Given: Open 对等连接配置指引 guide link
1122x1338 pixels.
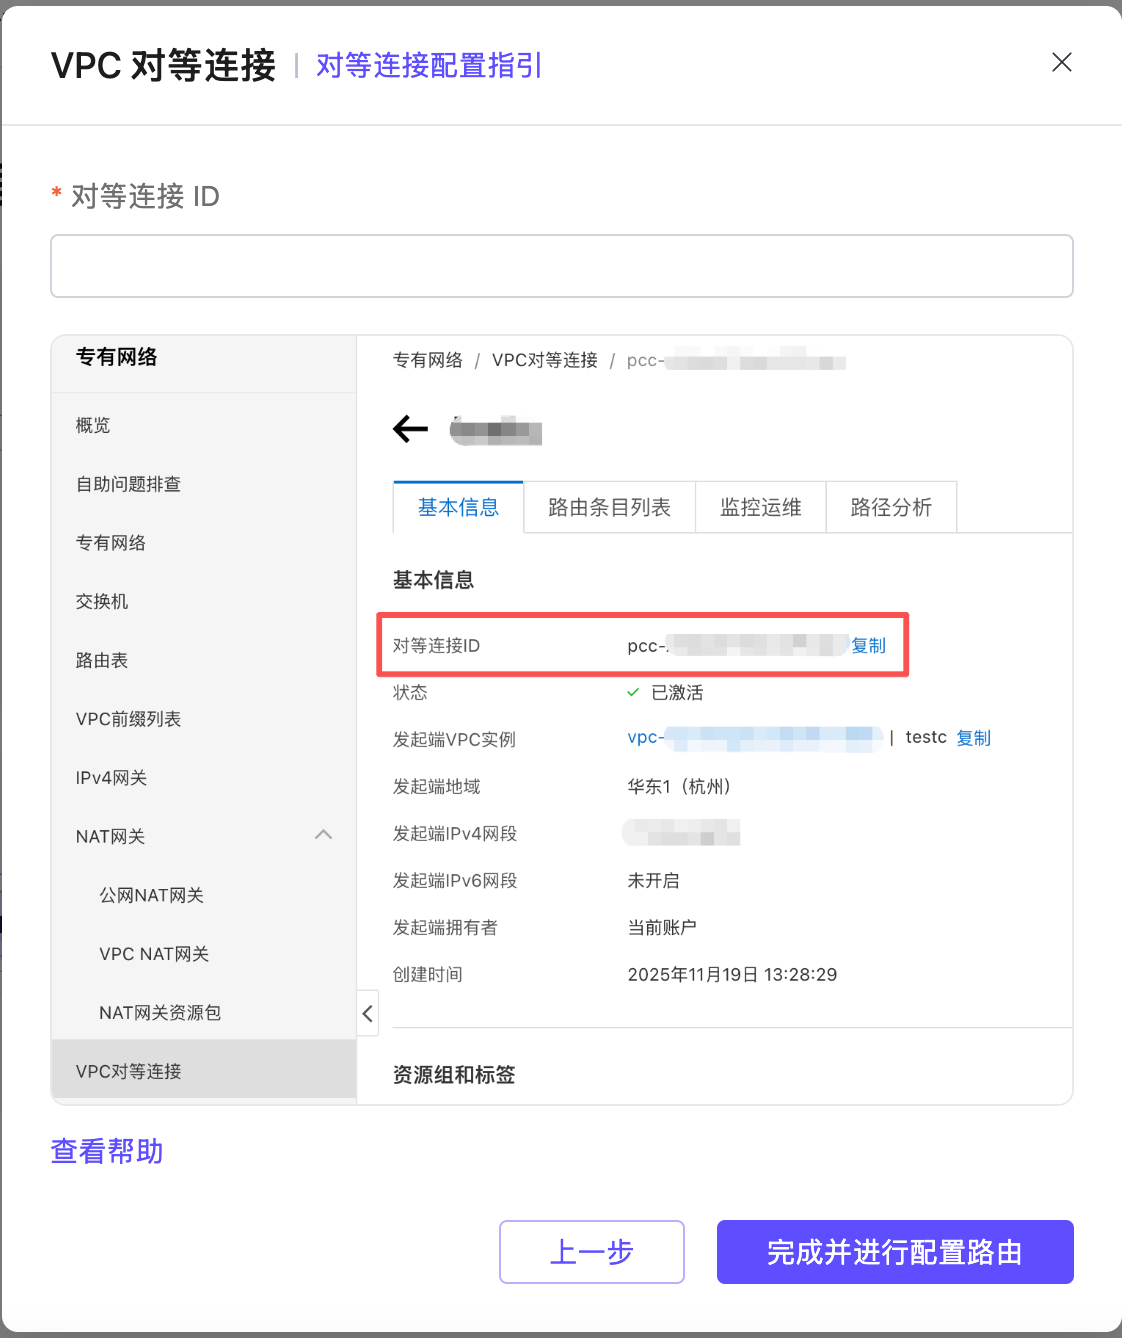Looking at the screenshot, I should click(428, 65).
